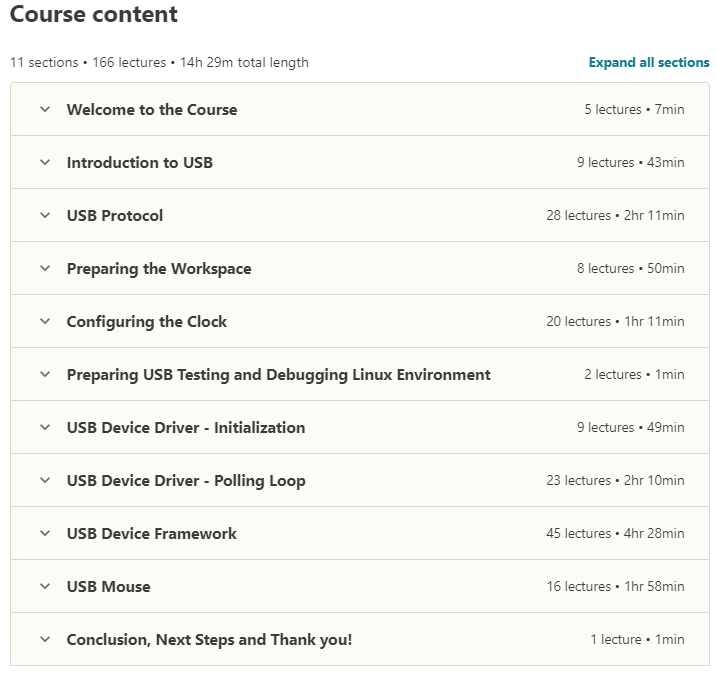Image resolution: width=718 pixels, height=673 pixels.
Task: Click the Introduction to USB title
Action: click(140, 162)
